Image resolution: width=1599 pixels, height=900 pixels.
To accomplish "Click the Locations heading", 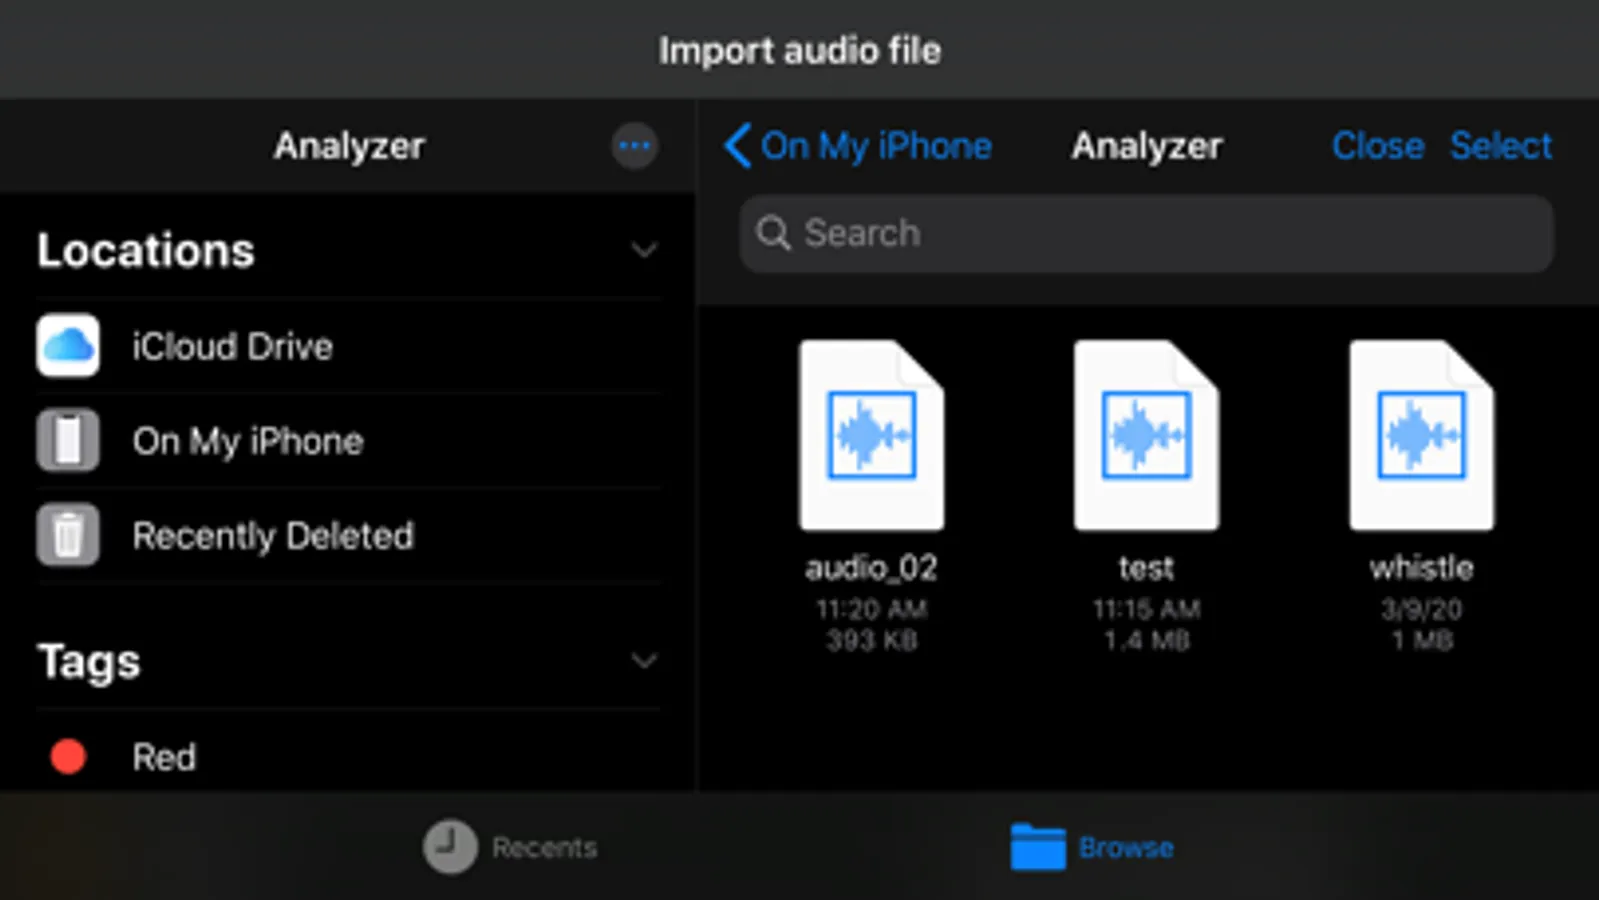I will [x=146, y=250].
